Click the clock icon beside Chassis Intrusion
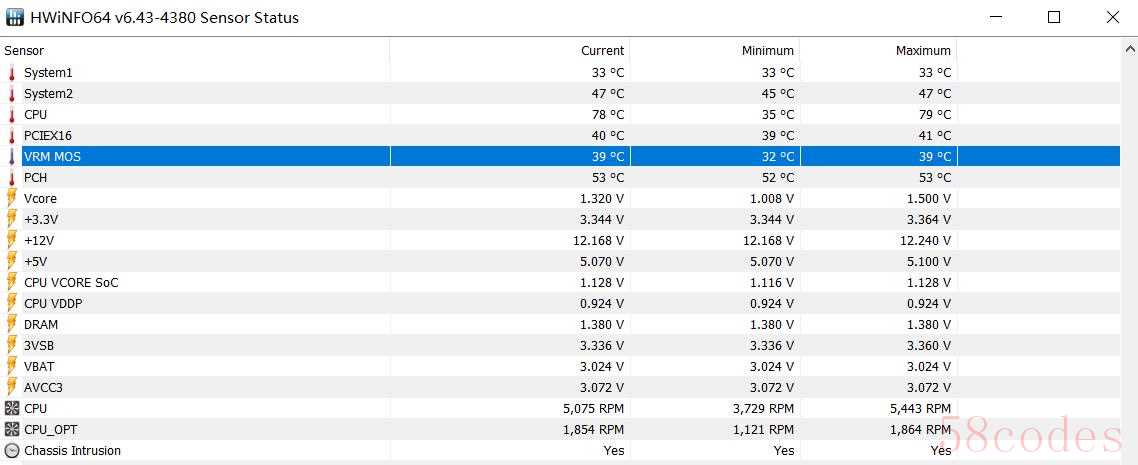 (12, 450)
